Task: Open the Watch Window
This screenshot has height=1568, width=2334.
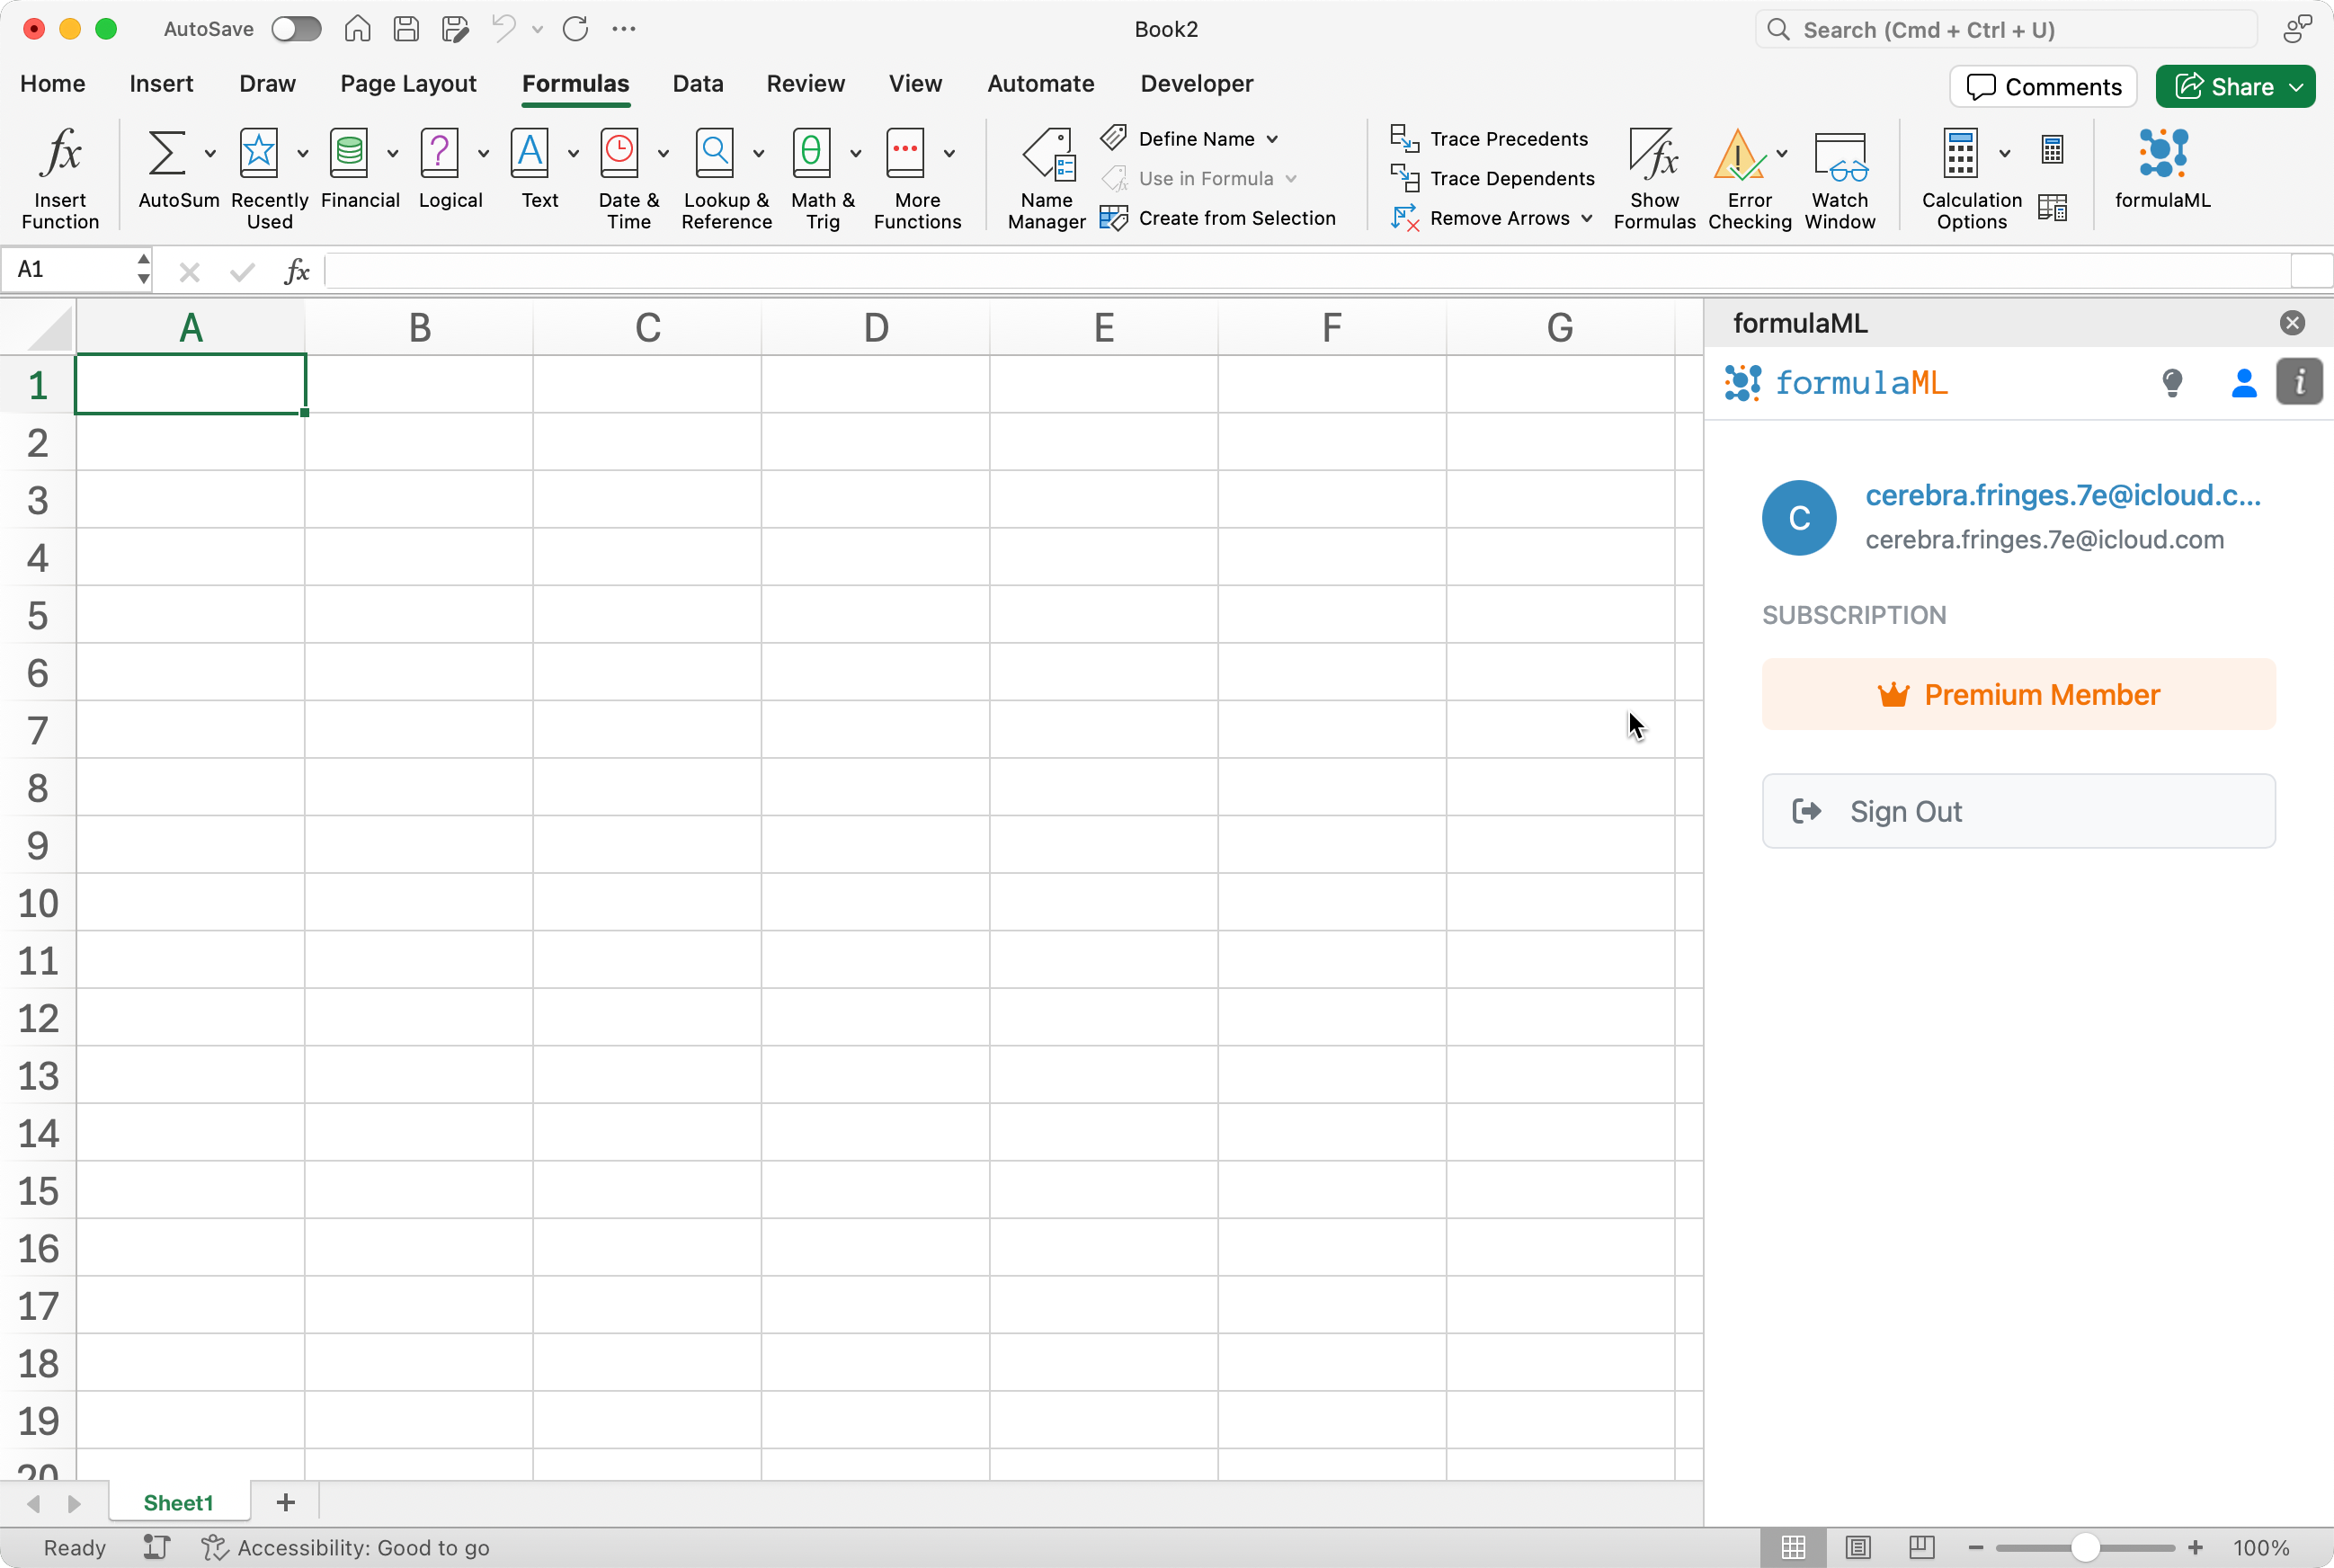Action: 1839,178
